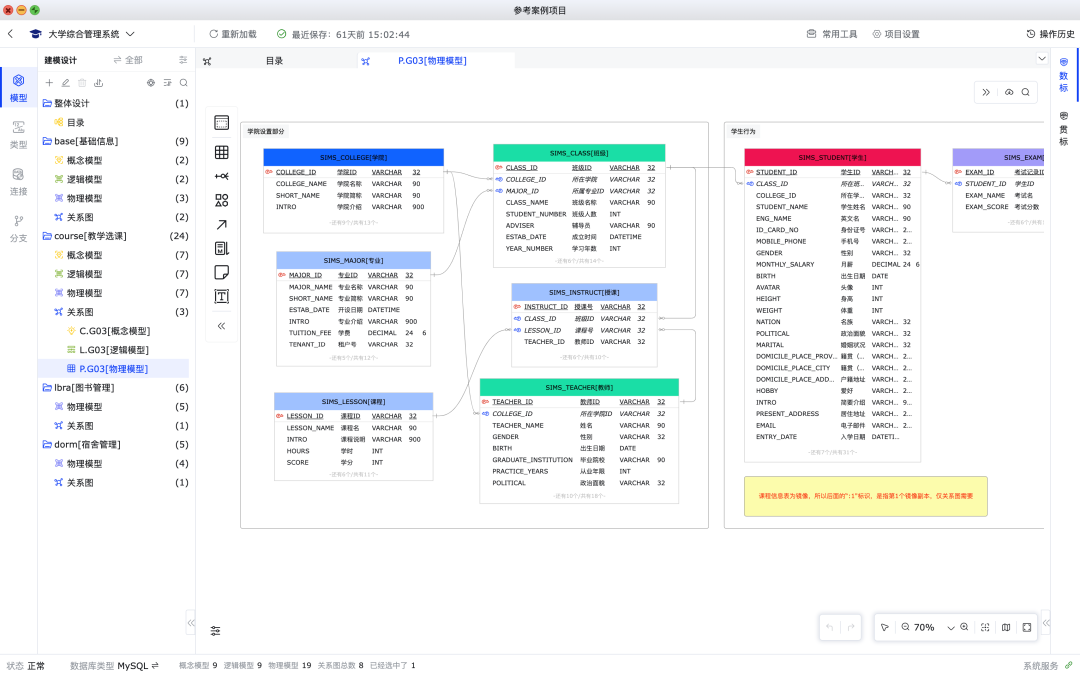This screenshot has width=1080, height=676.
Task: Click the cloud view icon at canvas top right
Action: click(1009, 92)
